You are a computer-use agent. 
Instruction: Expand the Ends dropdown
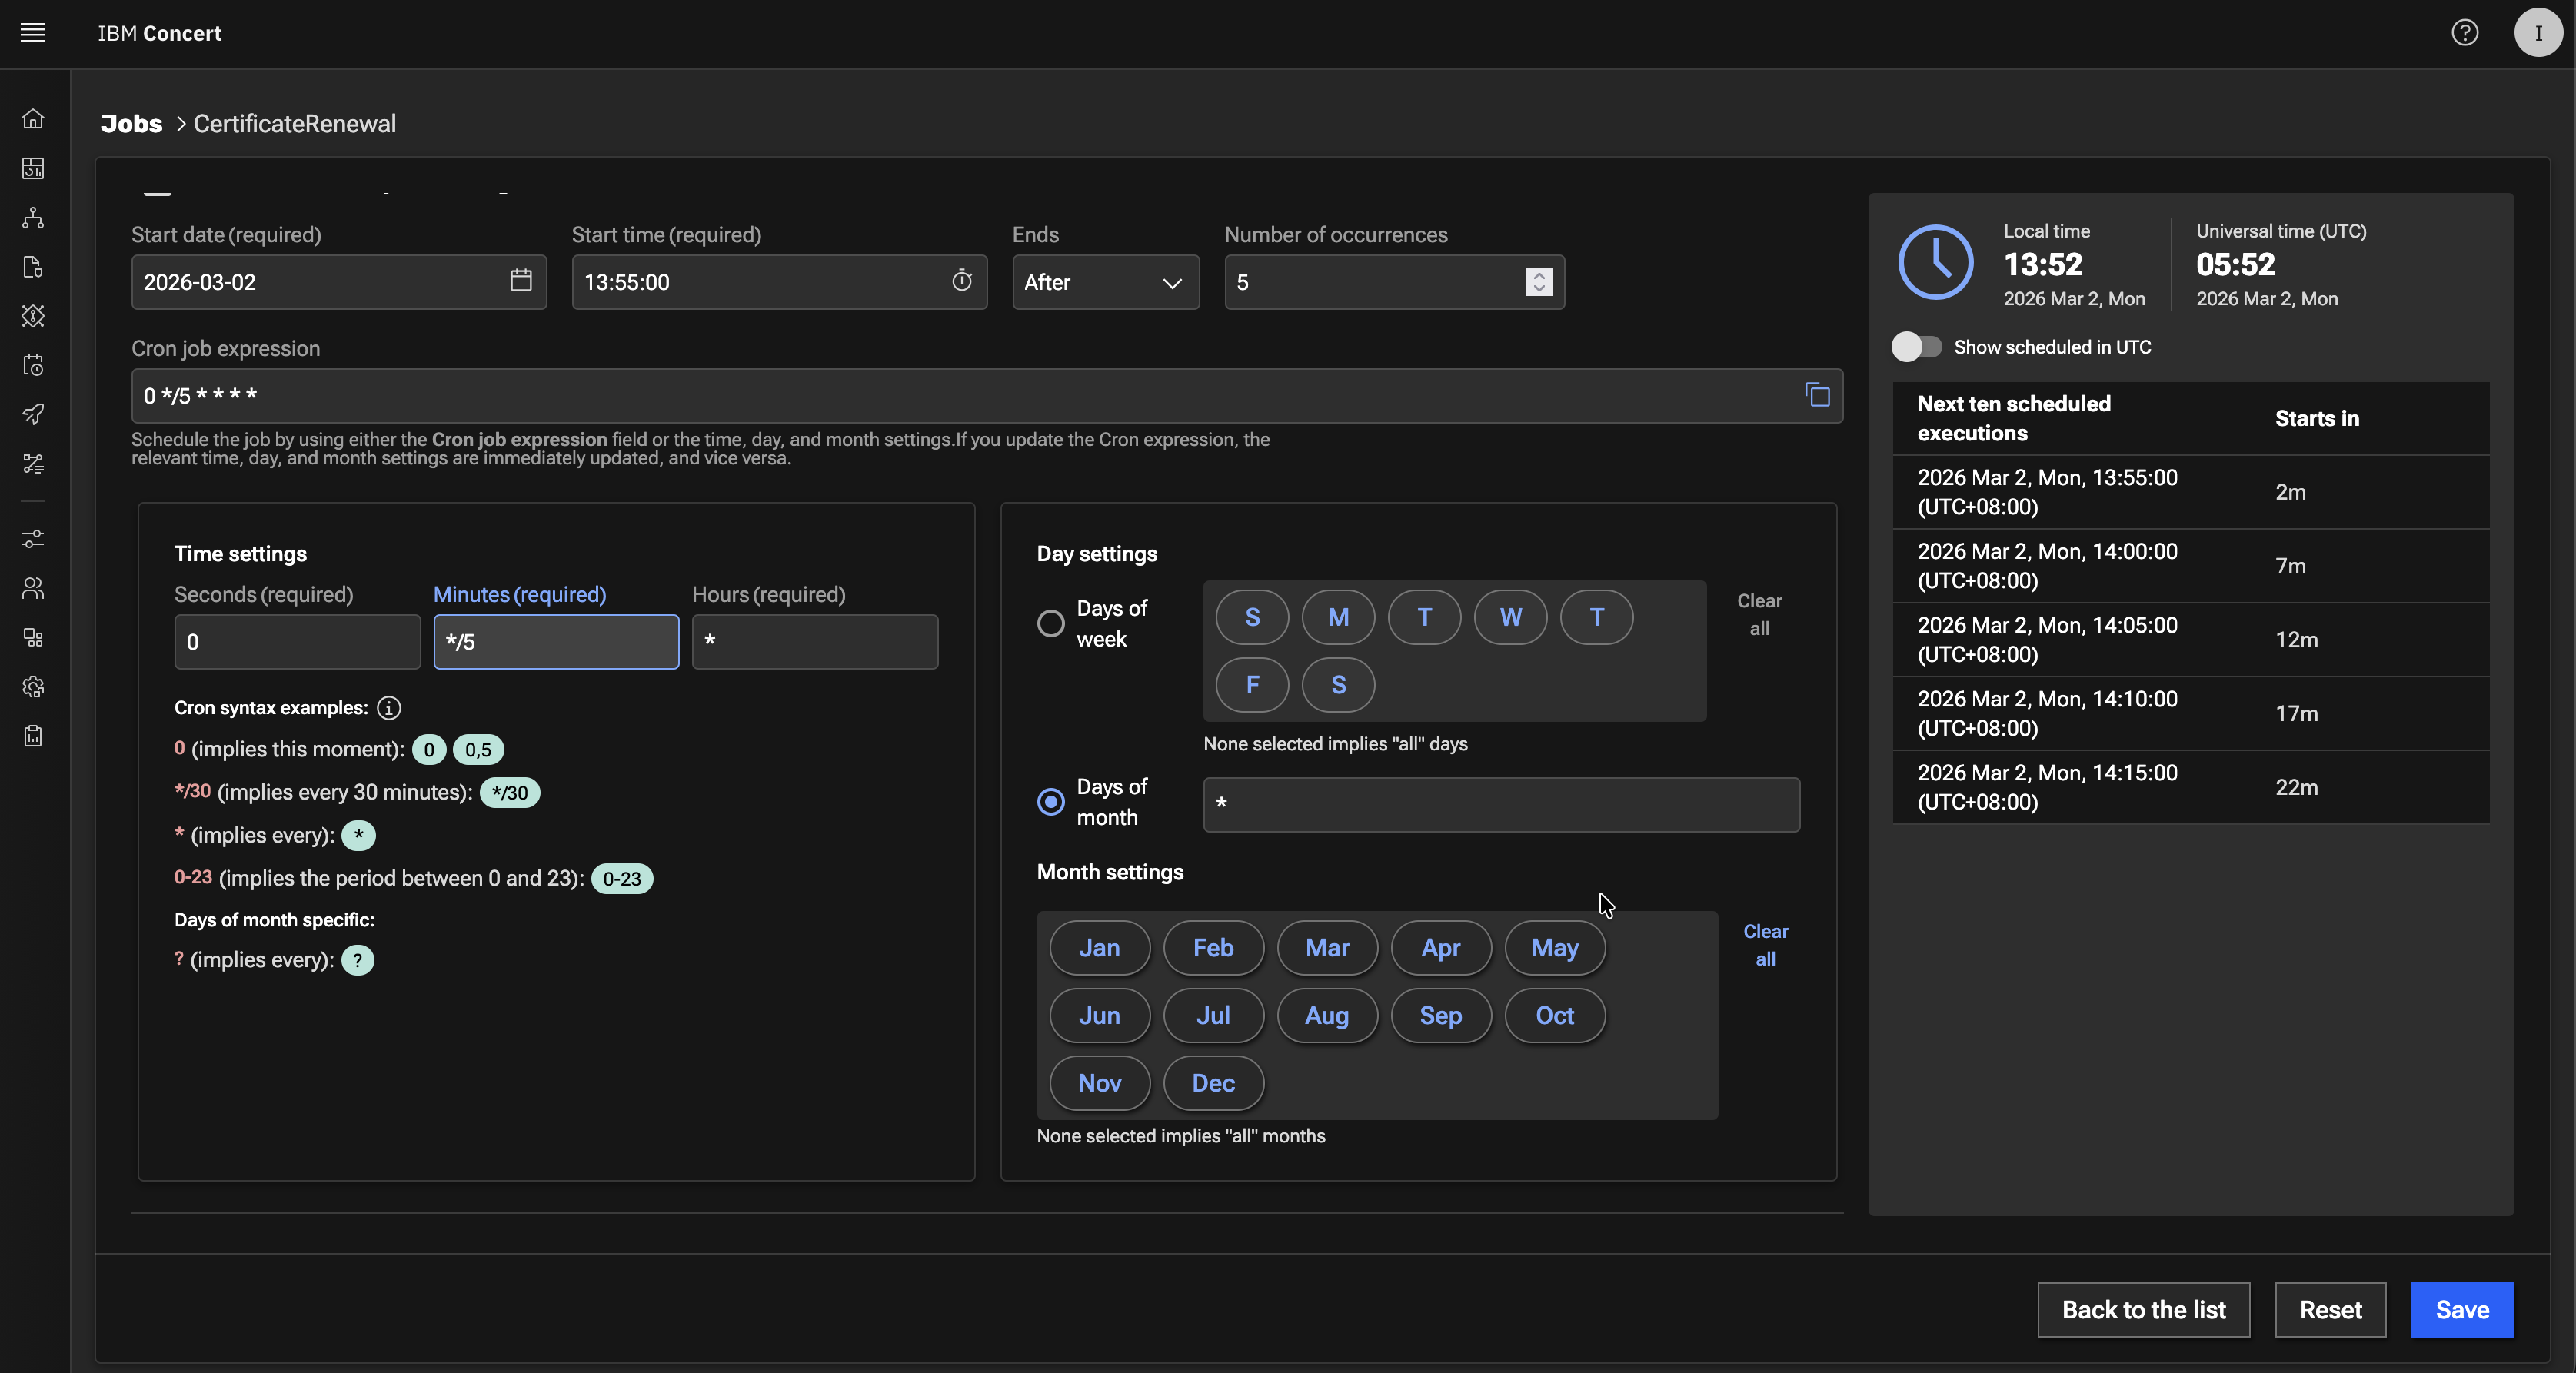[1105, 282]
